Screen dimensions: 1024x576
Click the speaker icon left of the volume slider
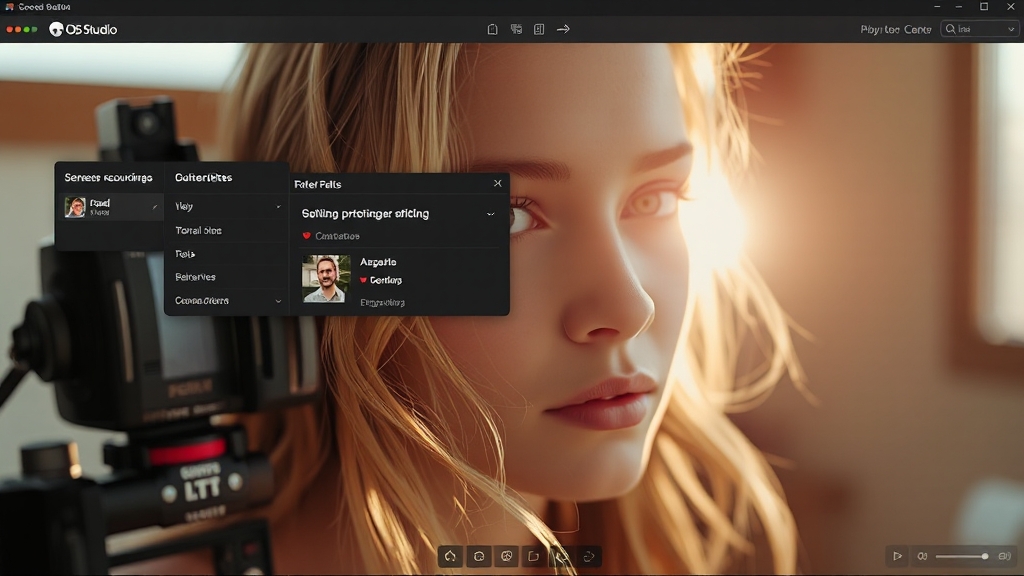pyautogui.click(x=922, y=556)
